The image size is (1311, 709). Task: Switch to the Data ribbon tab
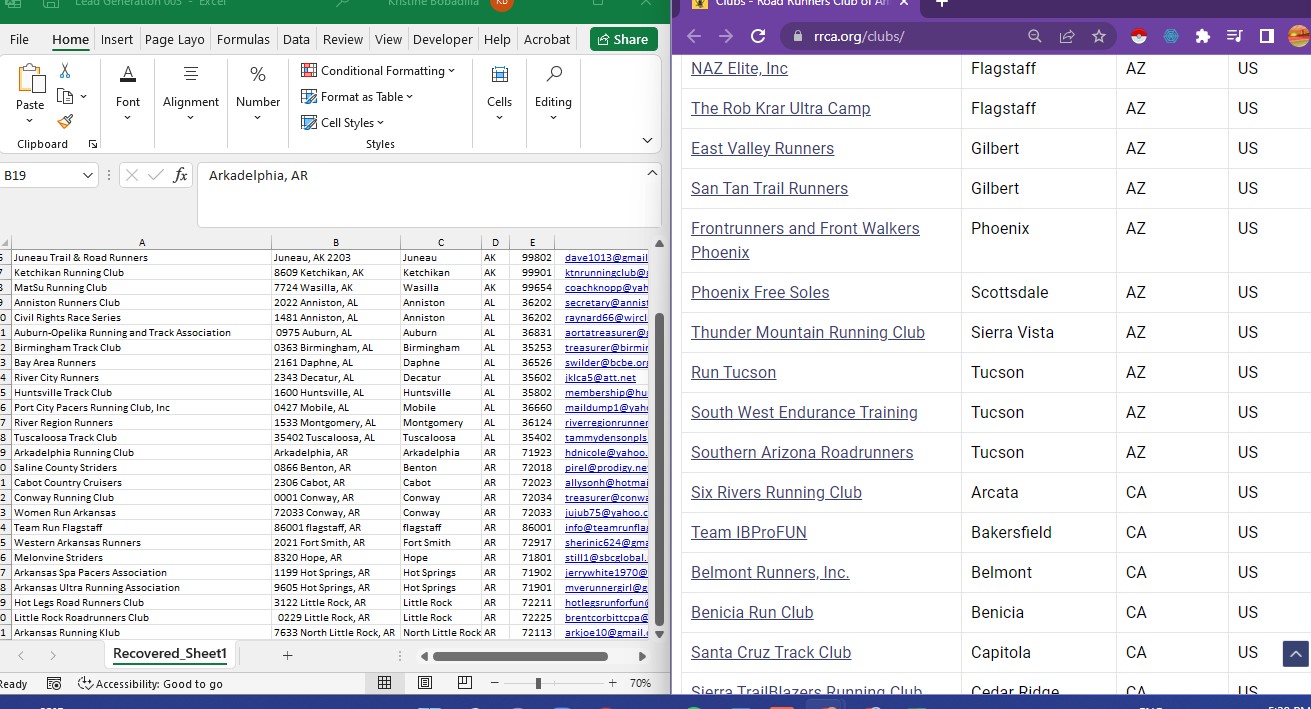296,40
